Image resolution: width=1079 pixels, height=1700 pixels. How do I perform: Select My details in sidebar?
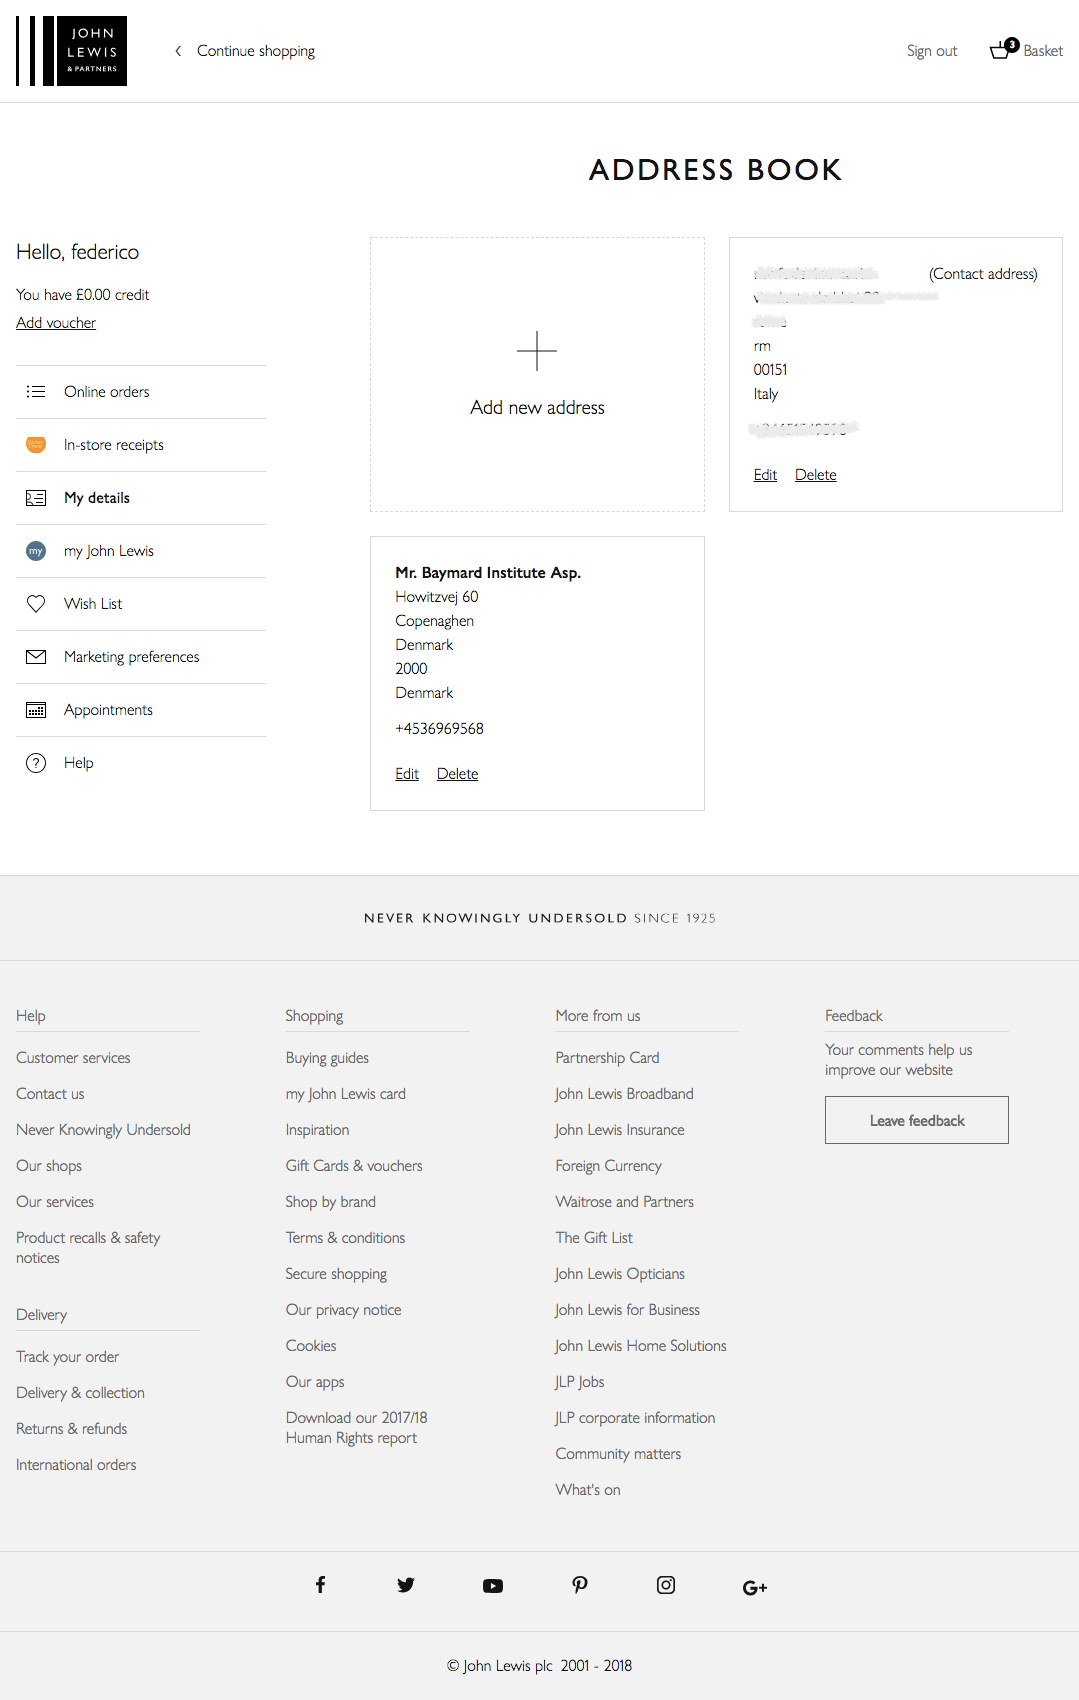141,498
